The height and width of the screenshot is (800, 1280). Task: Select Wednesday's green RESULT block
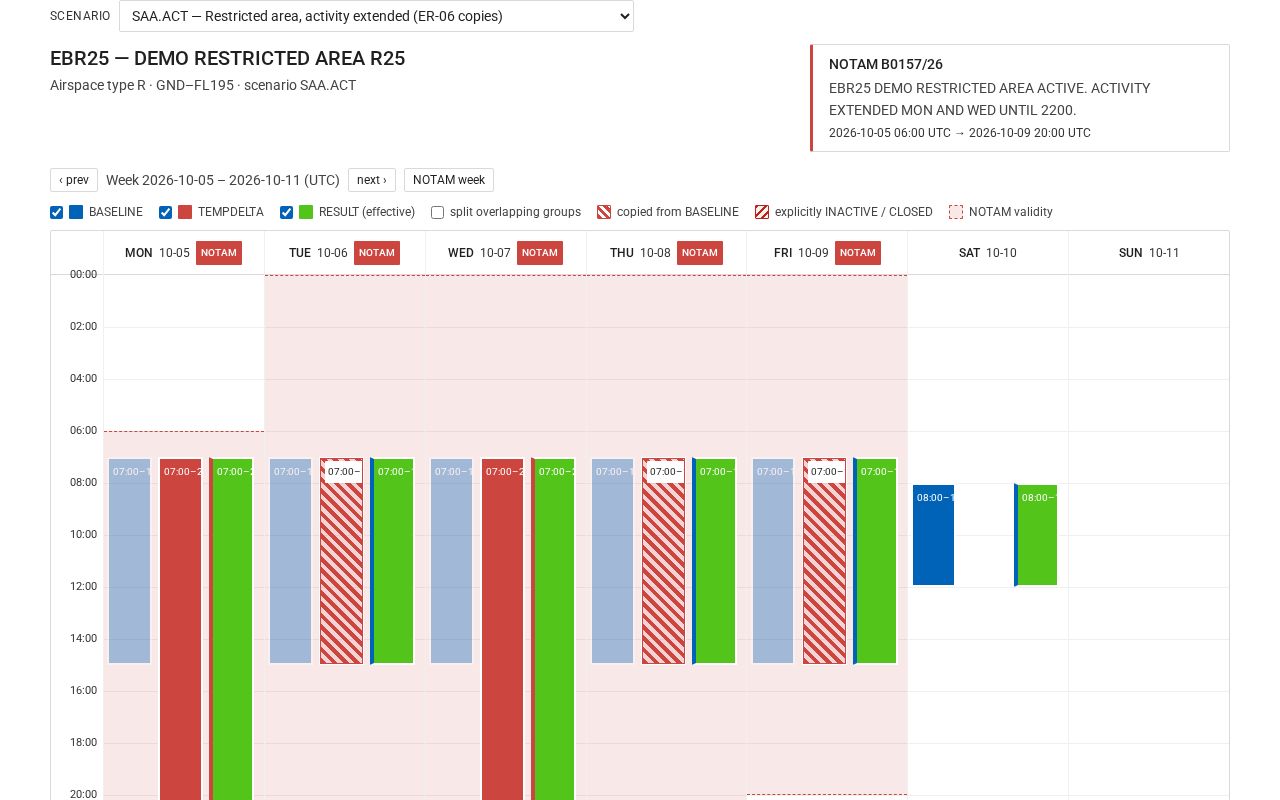click(554, 629)
